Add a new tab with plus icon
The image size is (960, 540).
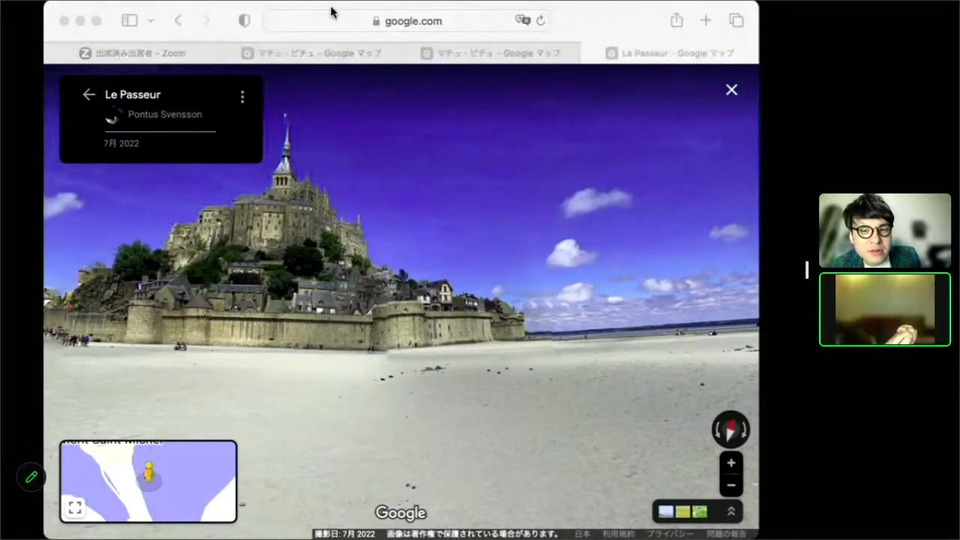(706, 20)
